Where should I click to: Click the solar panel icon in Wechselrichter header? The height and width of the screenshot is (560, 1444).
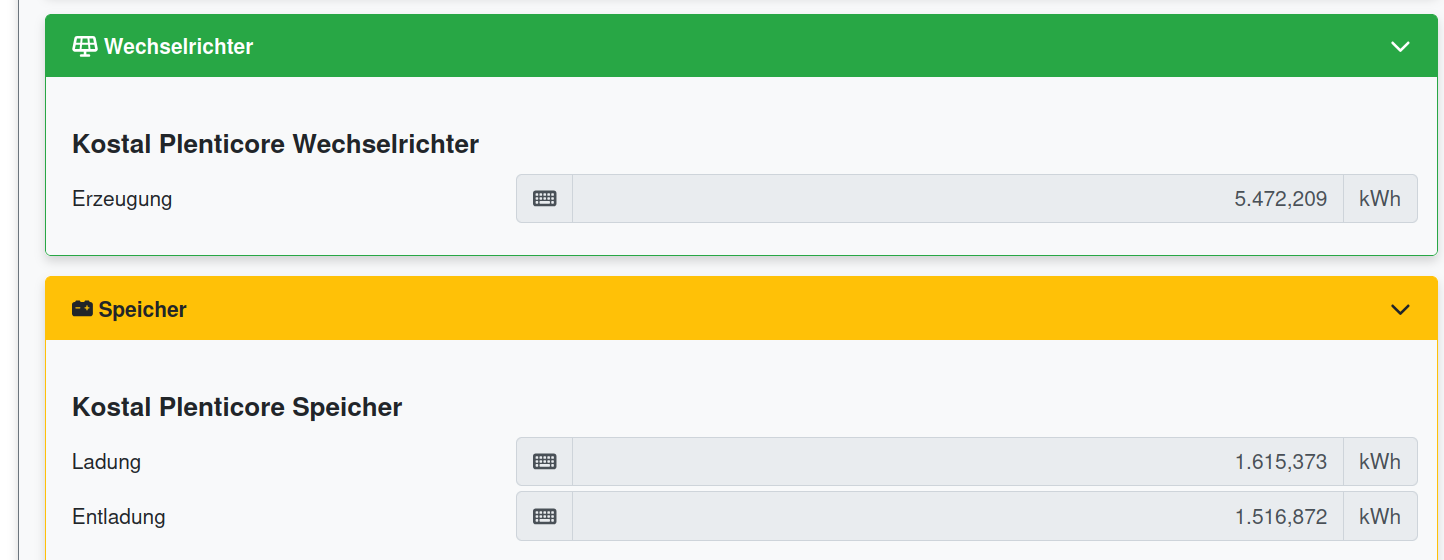tap(85, 46)
